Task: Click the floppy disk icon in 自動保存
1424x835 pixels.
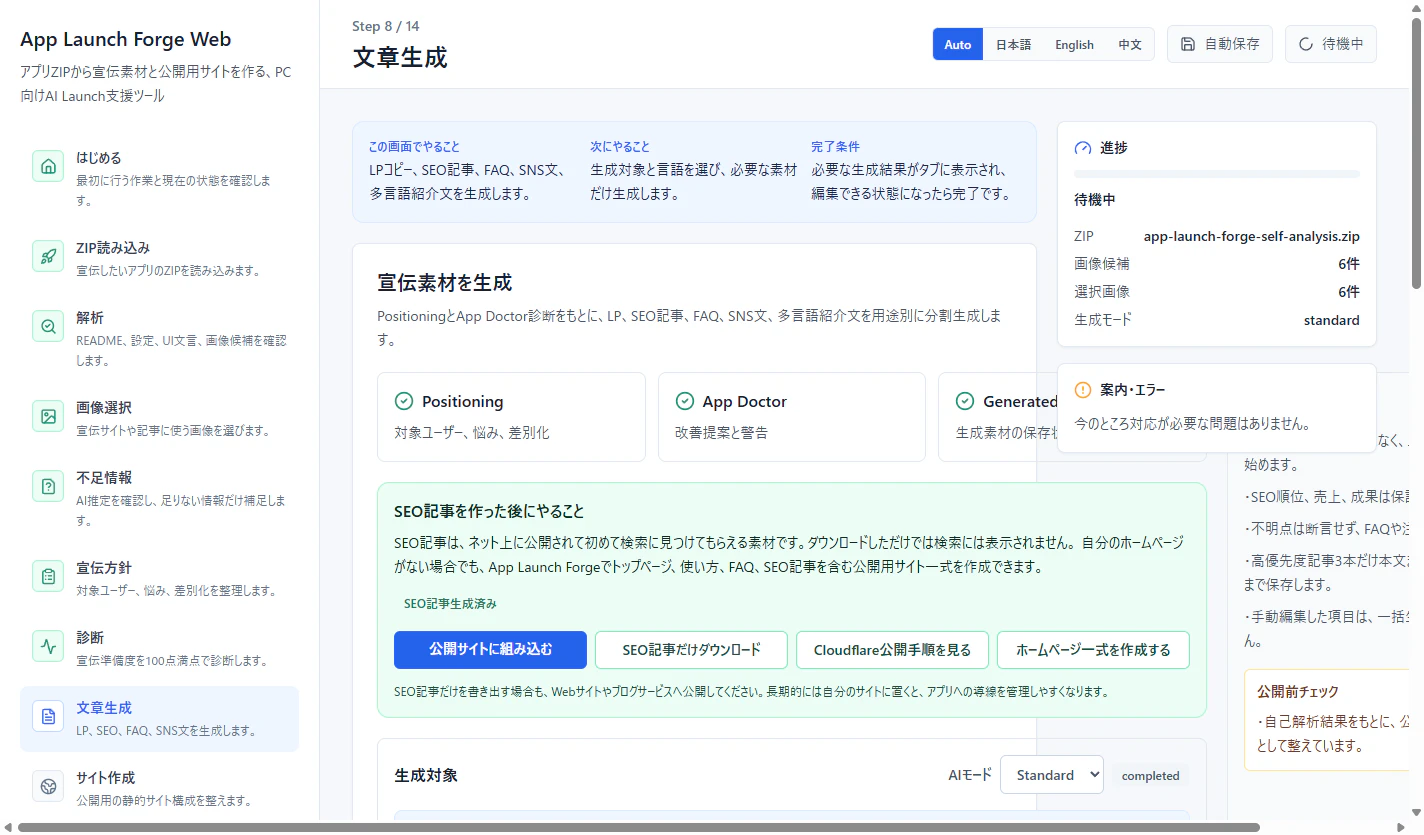Action: [x=1188, y=44]
